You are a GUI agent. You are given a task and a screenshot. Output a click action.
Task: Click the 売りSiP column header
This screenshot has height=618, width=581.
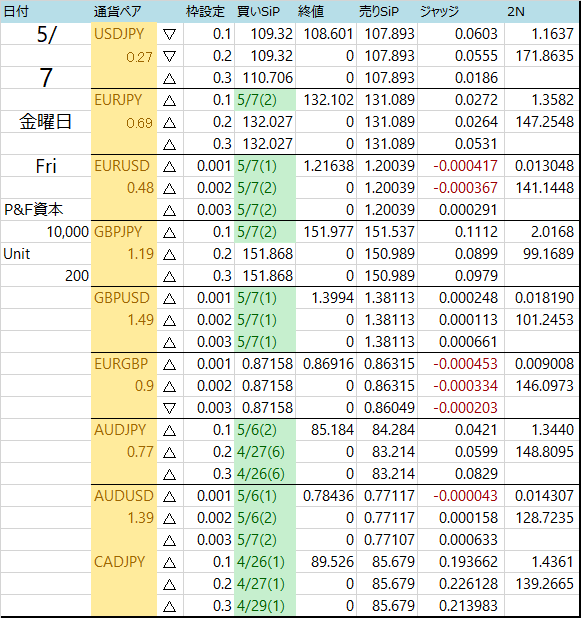(x=379, y=11)
